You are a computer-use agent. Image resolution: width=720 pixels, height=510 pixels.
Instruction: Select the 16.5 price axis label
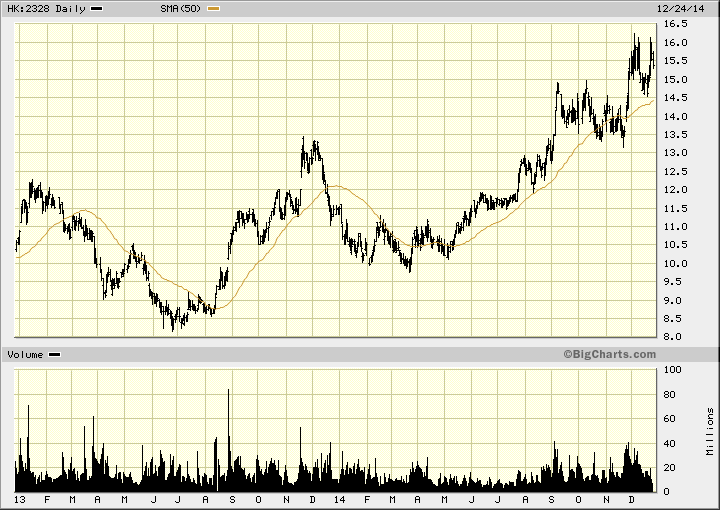click(675, 23)
